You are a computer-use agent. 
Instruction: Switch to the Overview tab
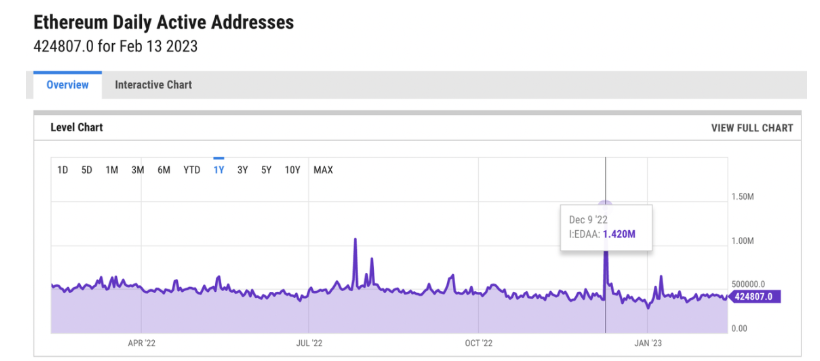pyautogui.click(x=67, y=85)
